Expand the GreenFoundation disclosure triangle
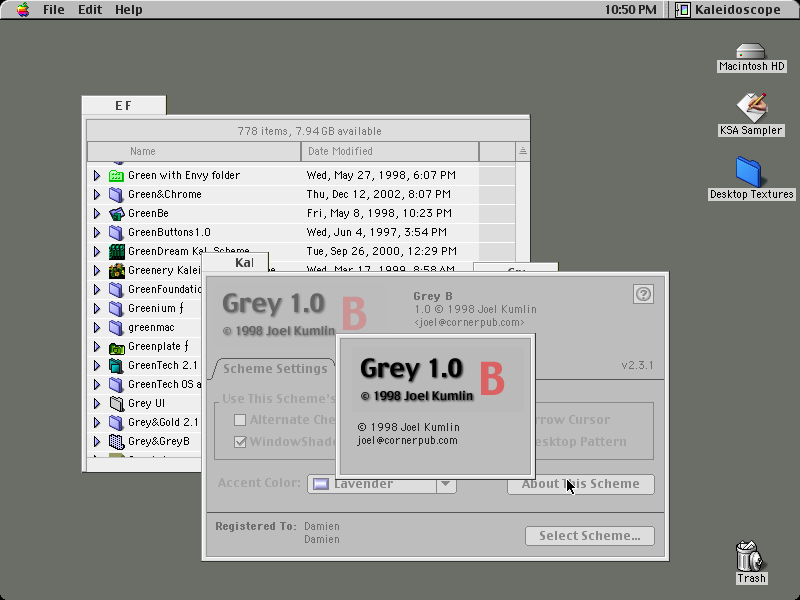The width and height of the screenshot is (800, 600). tap(97, 289)
